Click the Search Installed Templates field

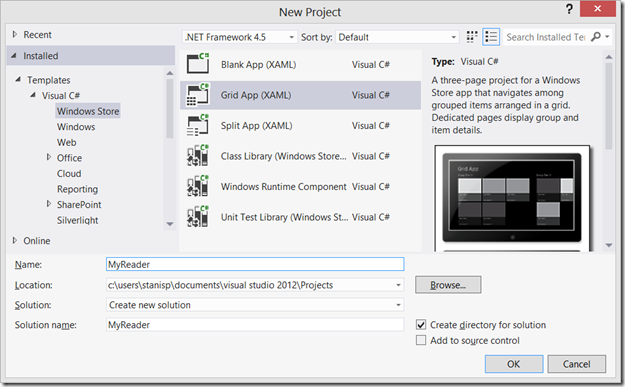coord(546,37)
